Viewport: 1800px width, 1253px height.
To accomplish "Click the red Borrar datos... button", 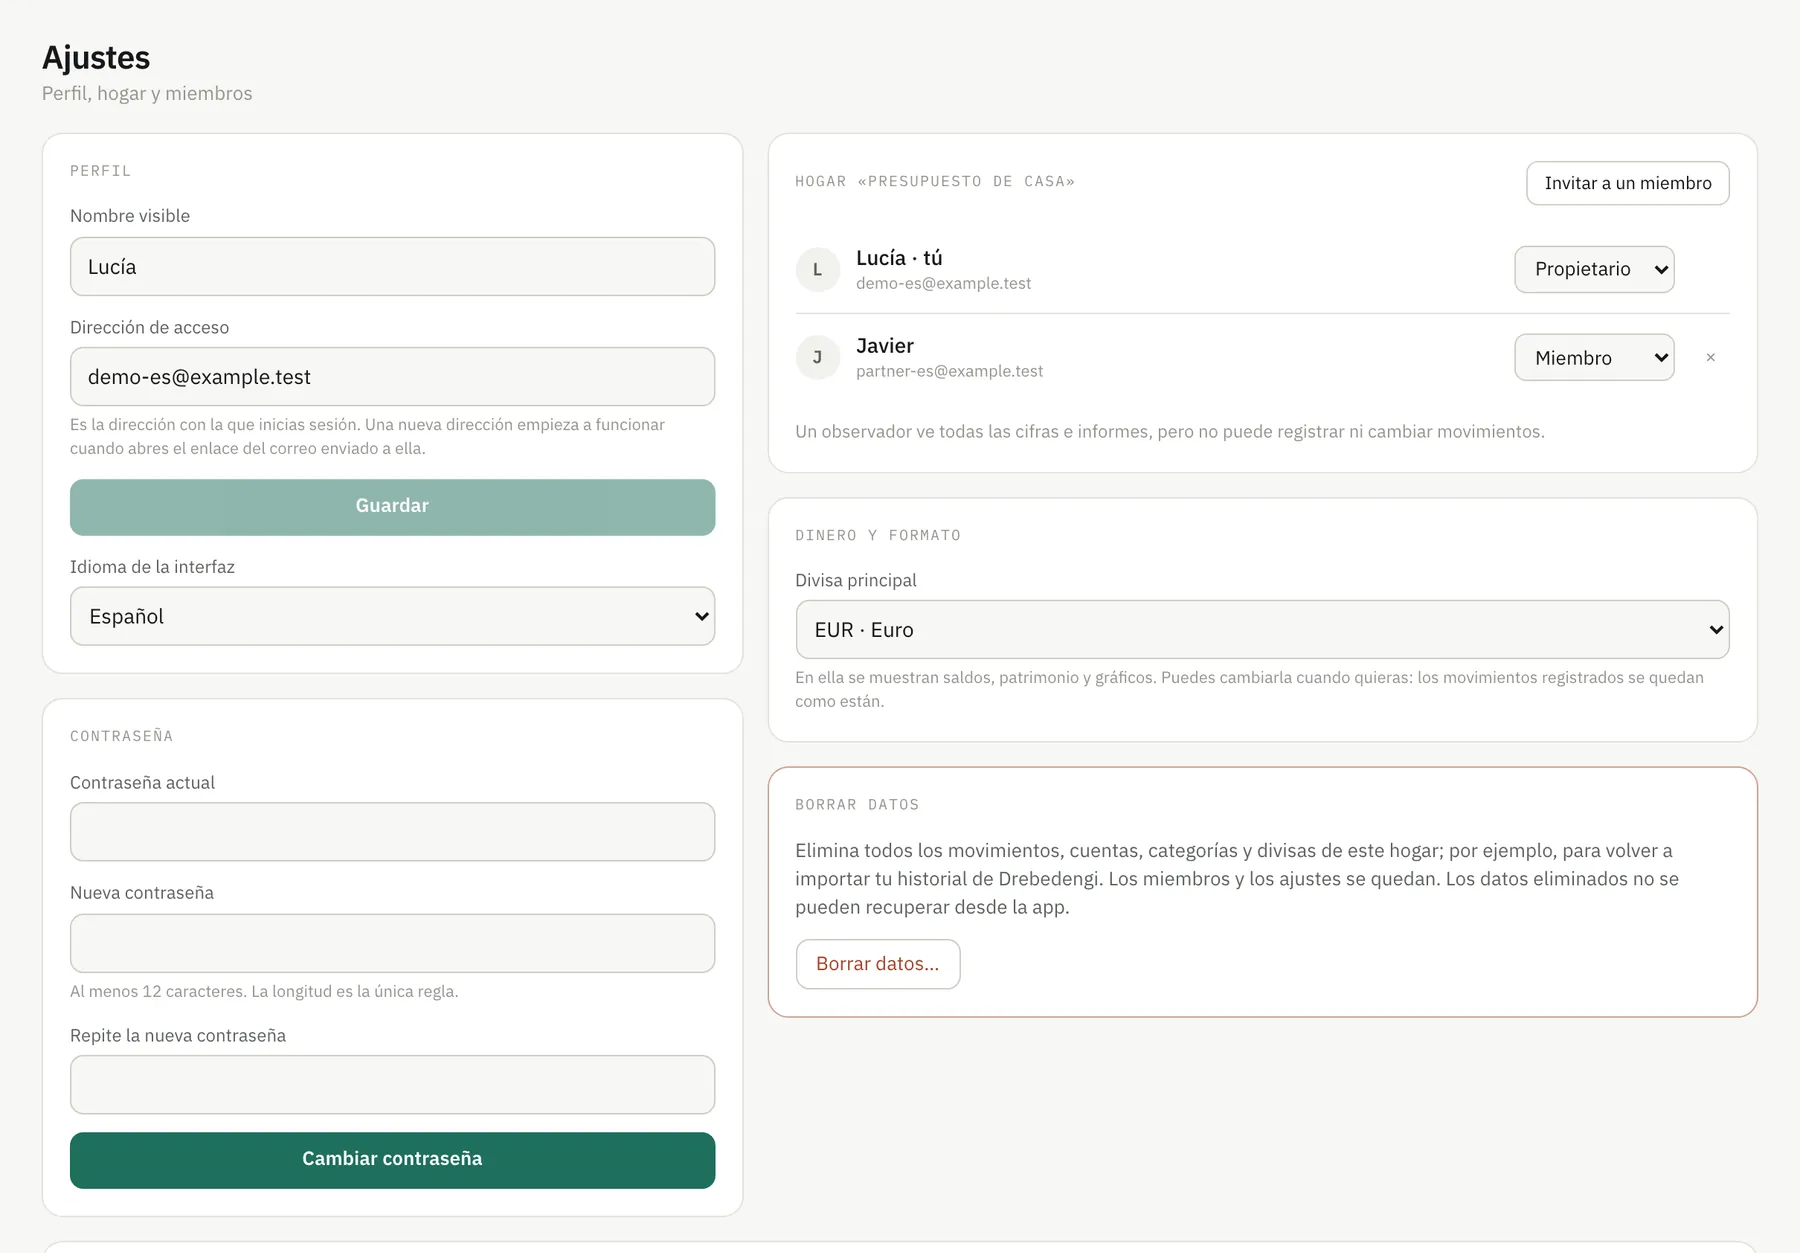I will tap(878, 964).
